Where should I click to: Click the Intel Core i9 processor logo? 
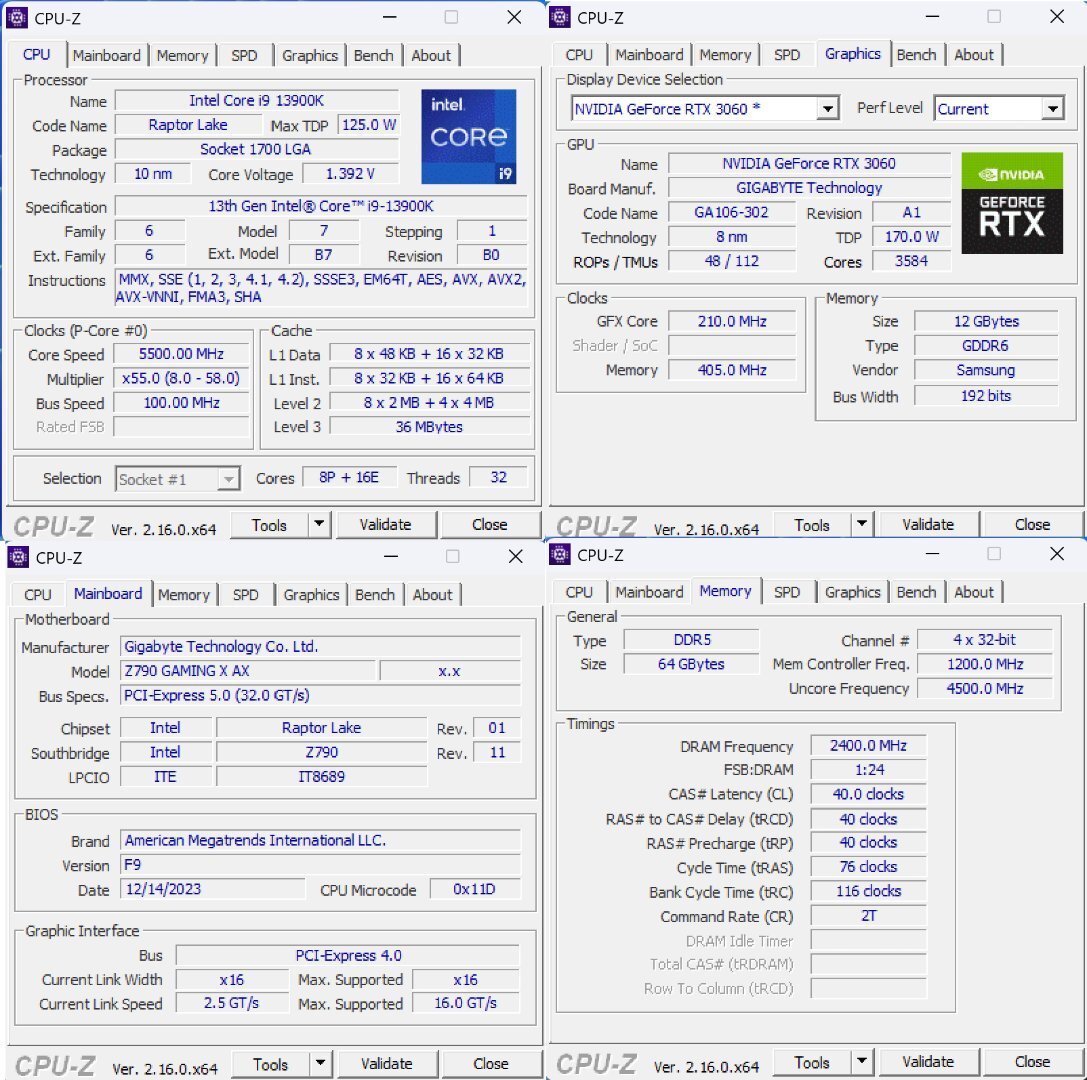click(x=469, y=137)
